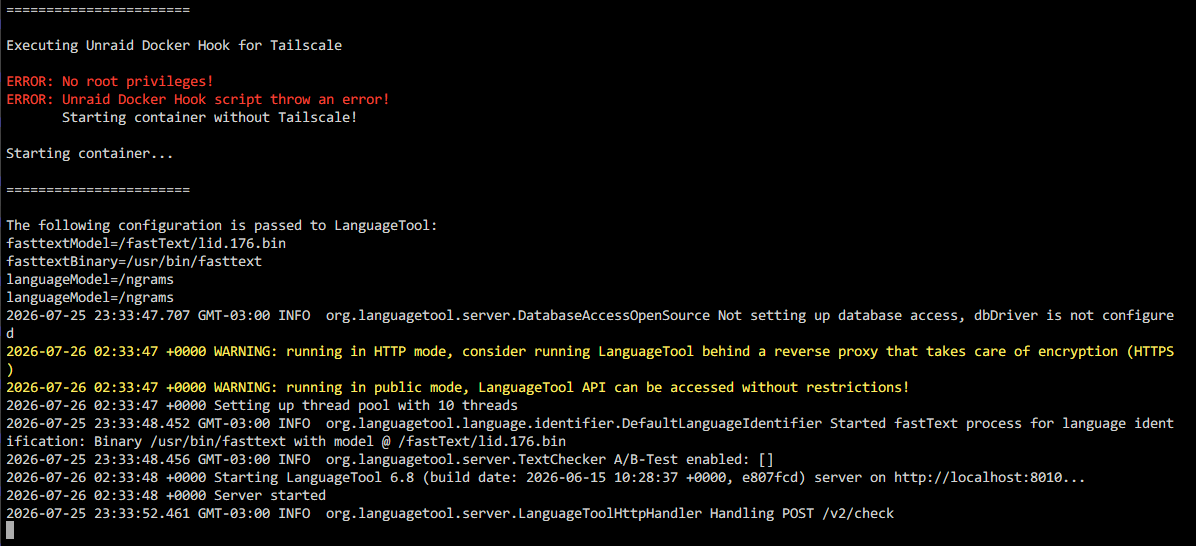The width and height of the screenshot is (1196, 546).
Task: Click the 'Starting container...' line
Action: click(x=90, y=154)
